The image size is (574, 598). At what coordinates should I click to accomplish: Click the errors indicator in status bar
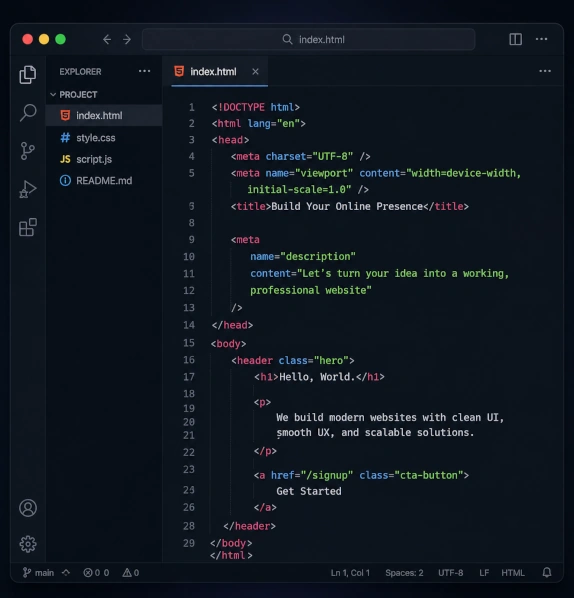pos(96,573)
